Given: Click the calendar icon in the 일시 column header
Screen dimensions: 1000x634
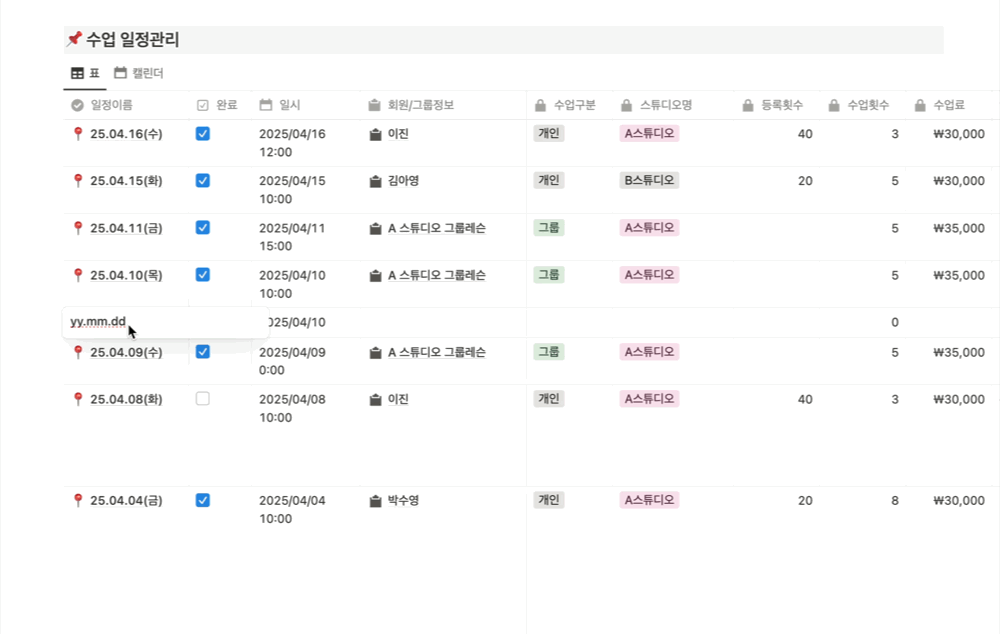Looking at the screenshot, I should pyautogui.click(x=265, y=104).
